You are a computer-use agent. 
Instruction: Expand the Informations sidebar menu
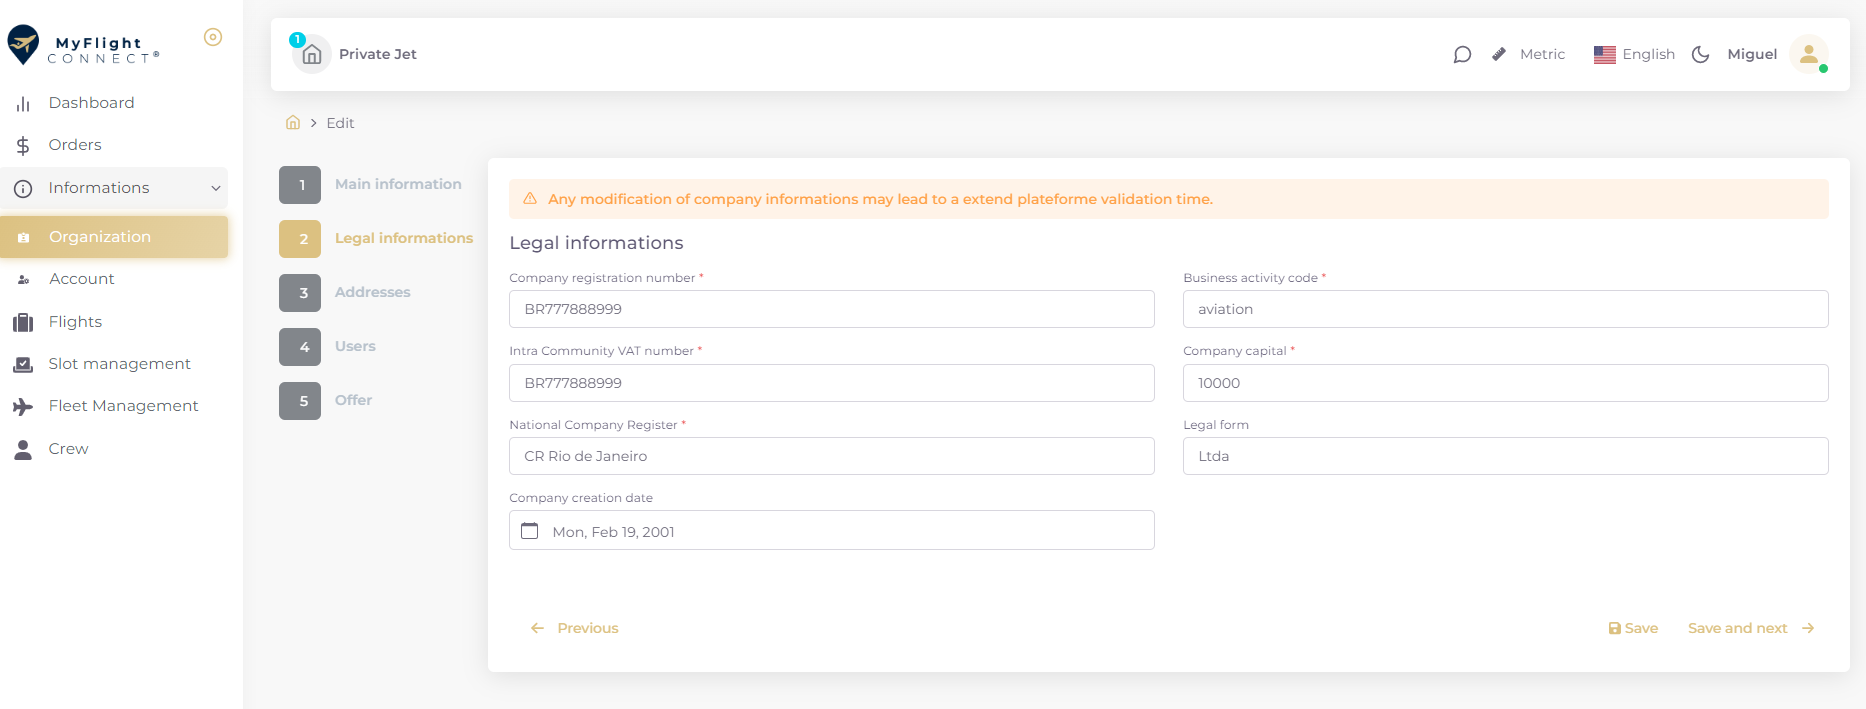(x=114, y=188)
